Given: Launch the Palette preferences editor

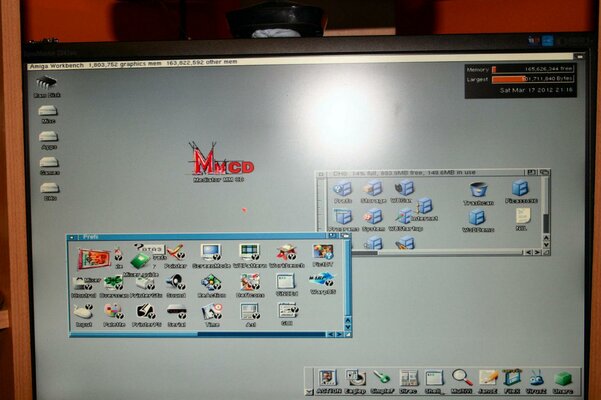Looking at the screenshot, I should point(113,312).
